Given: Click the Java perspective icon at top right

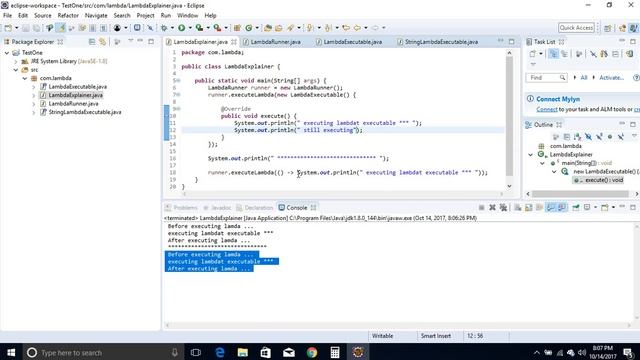Looking at the screenshot, I should pyautogui.click(x=633, y=28).
